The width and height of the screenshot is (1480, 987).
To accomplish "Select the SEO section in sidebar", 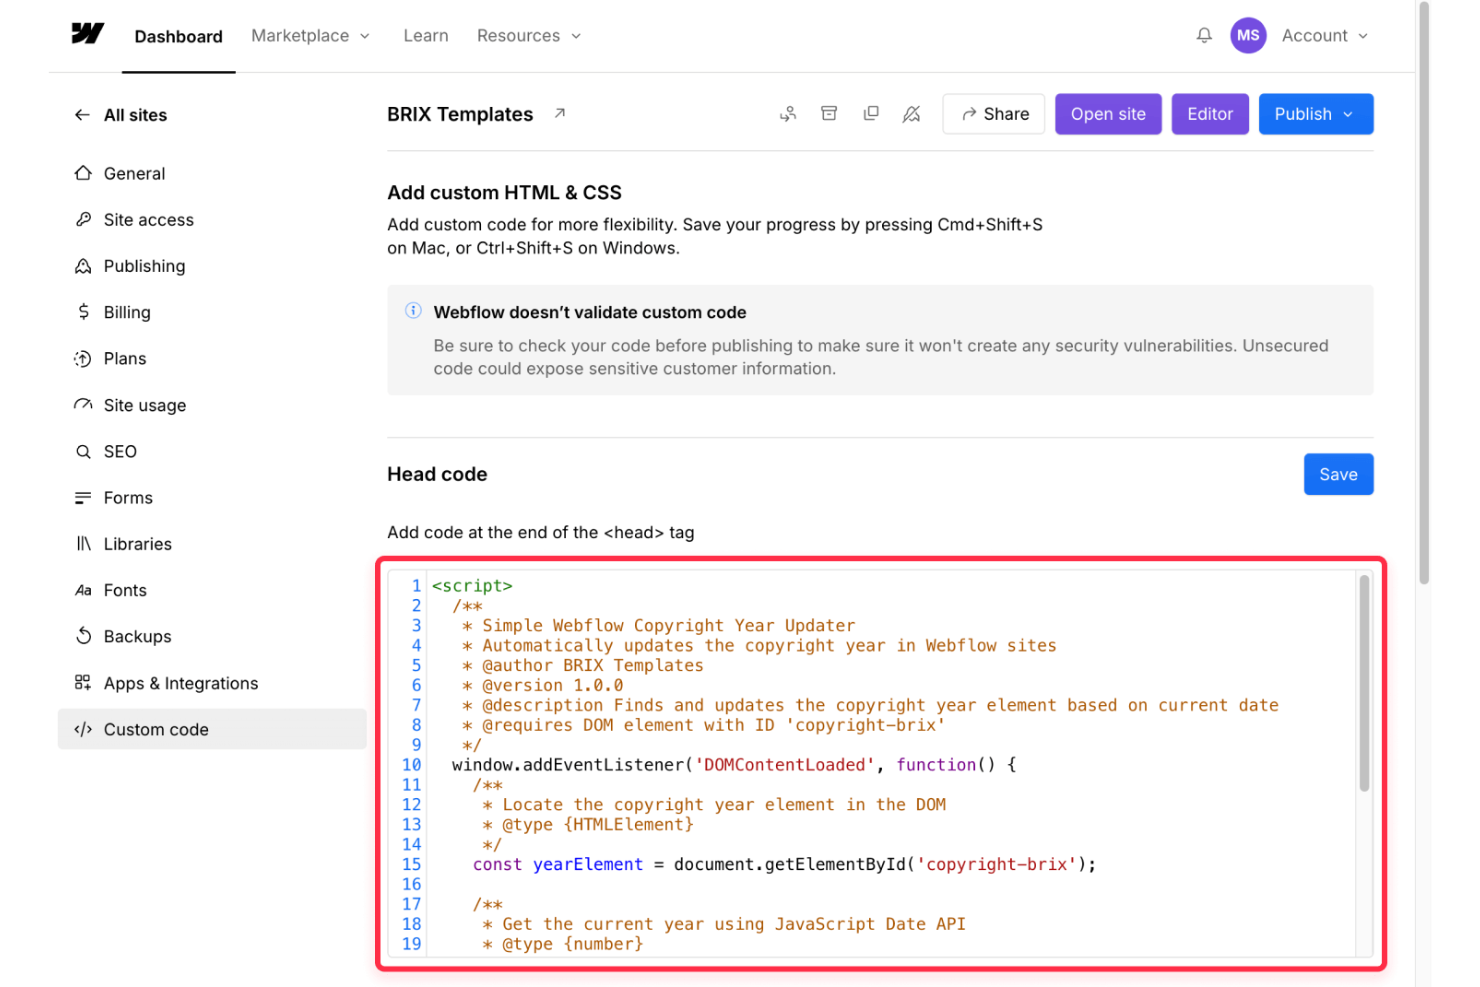I will [120, 451].
